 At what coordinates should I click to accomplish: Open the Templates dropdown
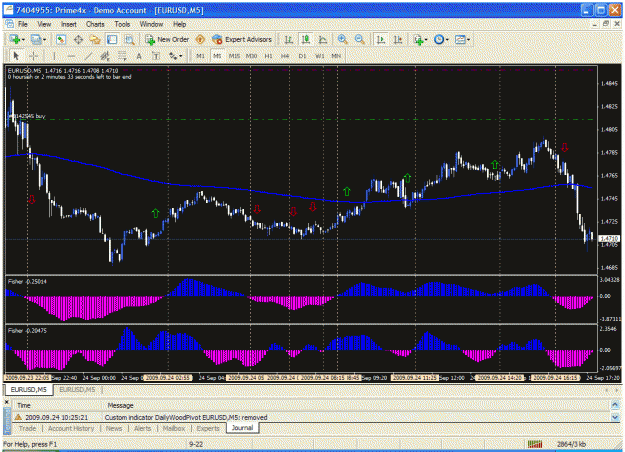point(462,39)
